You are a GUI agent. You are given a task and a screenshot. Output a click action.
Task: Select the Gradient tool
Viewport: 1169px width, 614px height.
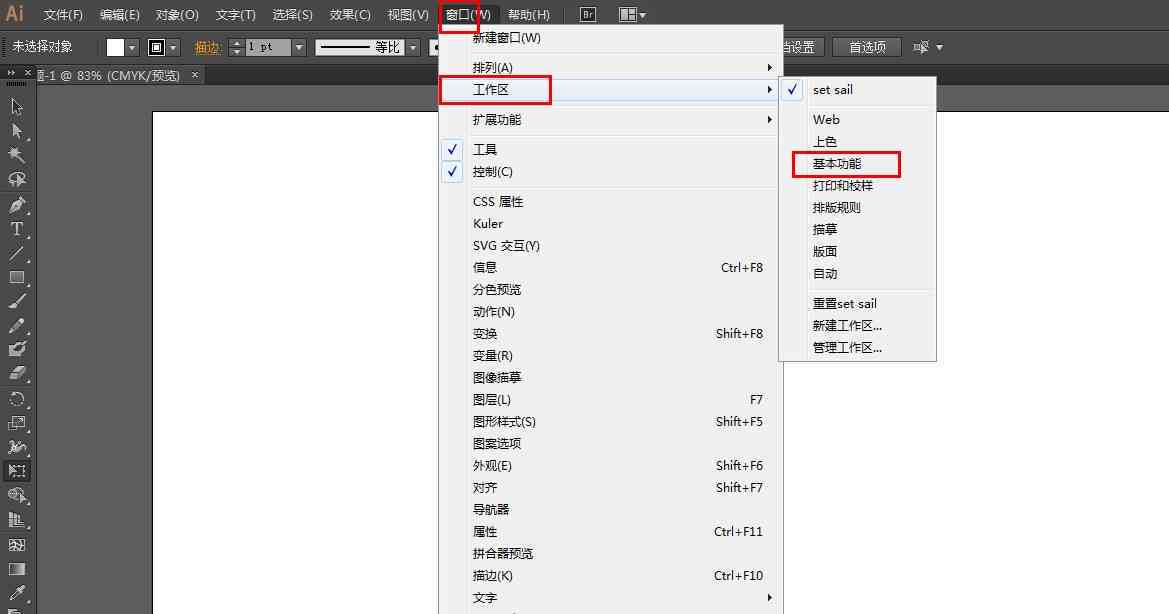17,569
